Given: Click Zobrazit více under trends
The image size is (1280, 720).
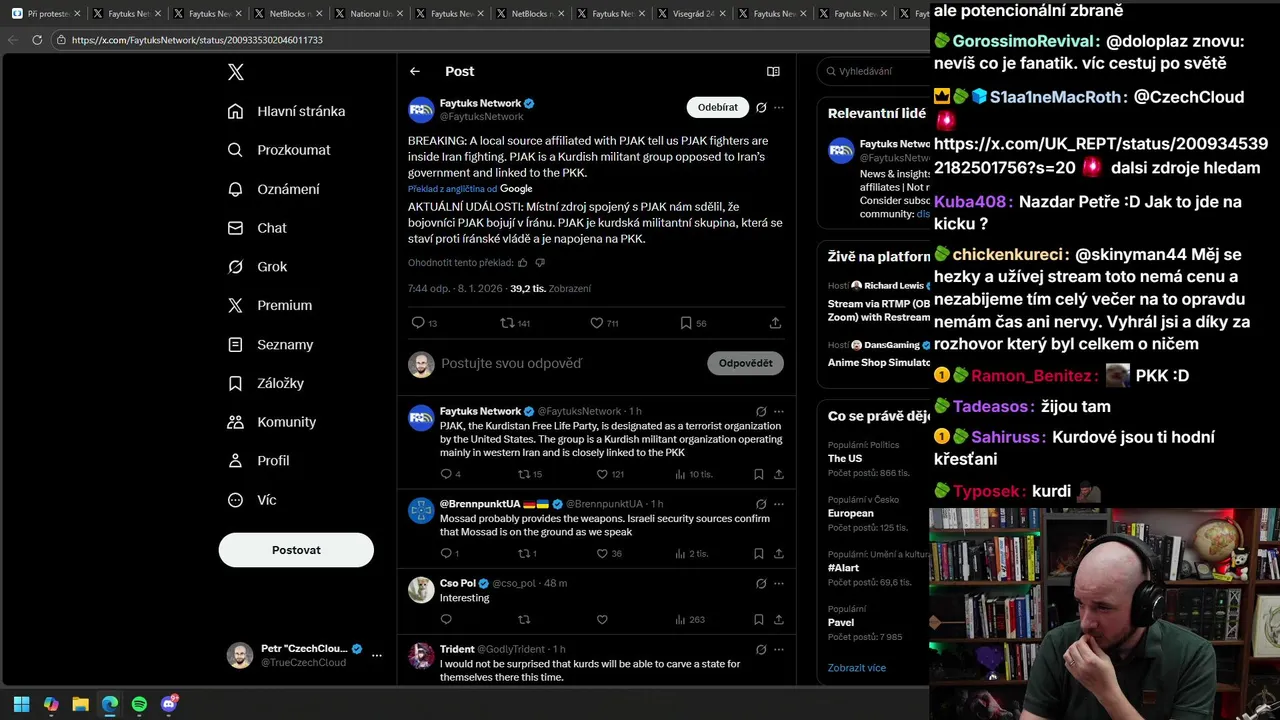Looking at the screenshot, I should tap(856, 667).
